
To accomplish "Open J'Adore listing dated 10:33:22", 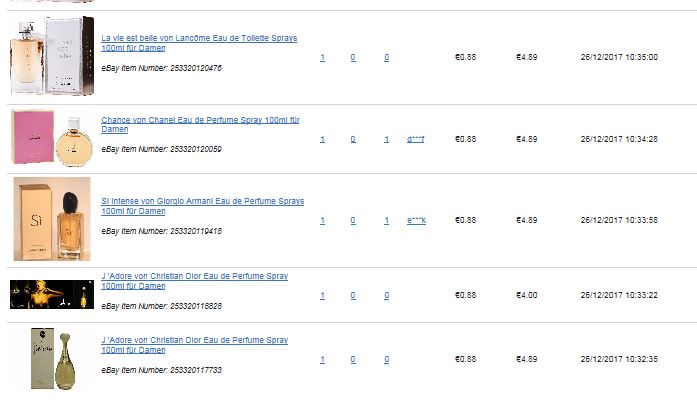I will pyautogui.click(x=195, y=281).
